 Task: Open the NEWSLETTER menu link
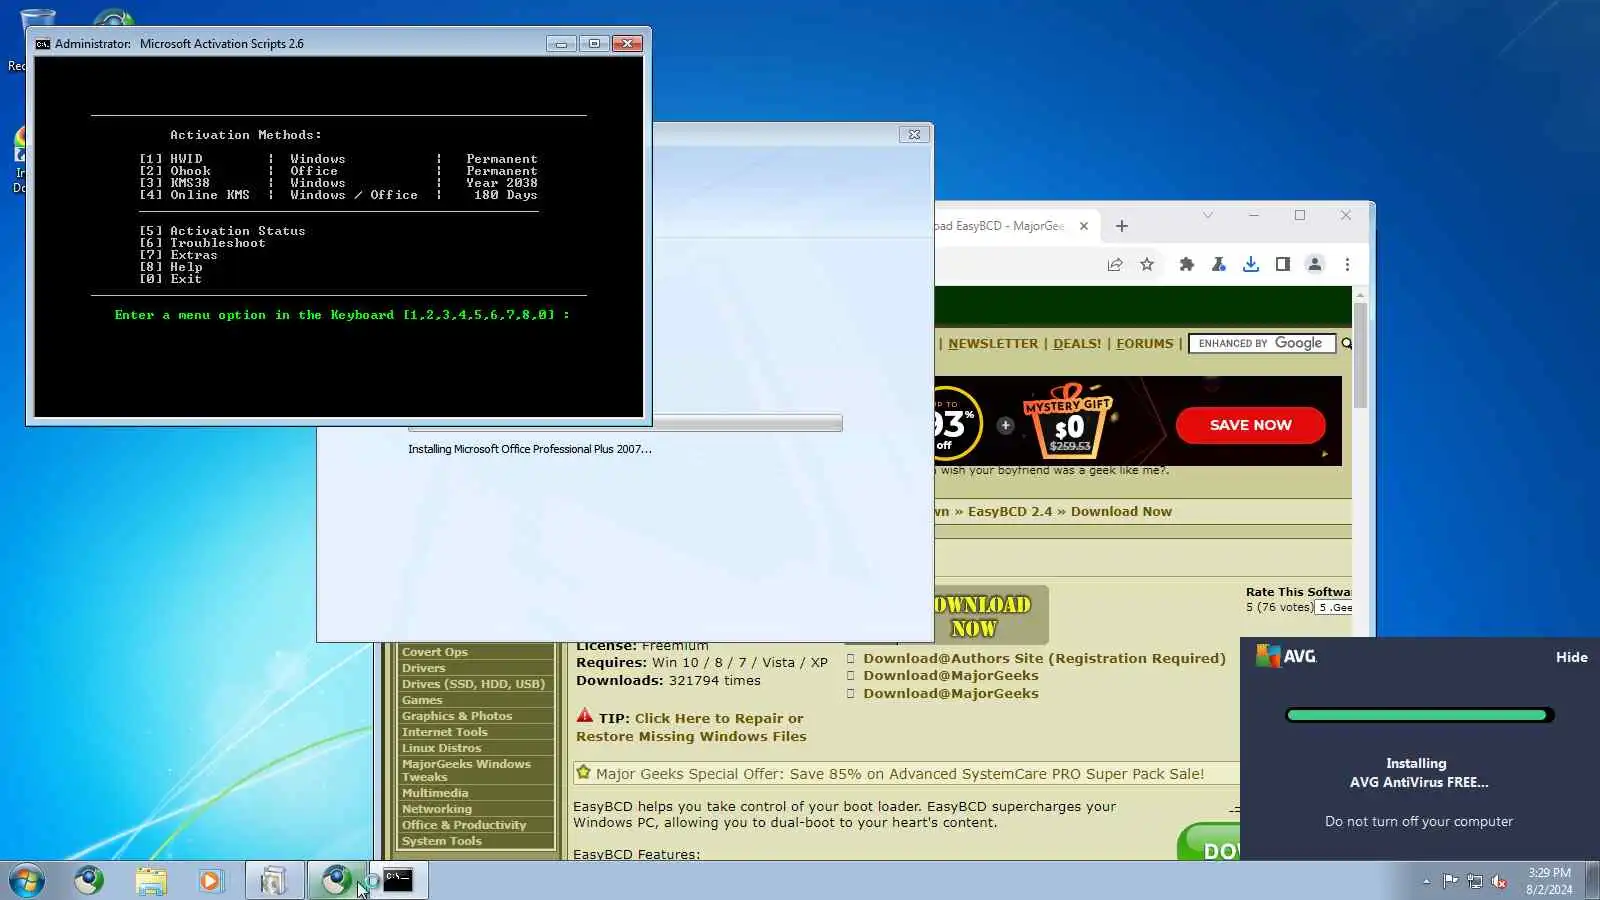tap(993, 343)
